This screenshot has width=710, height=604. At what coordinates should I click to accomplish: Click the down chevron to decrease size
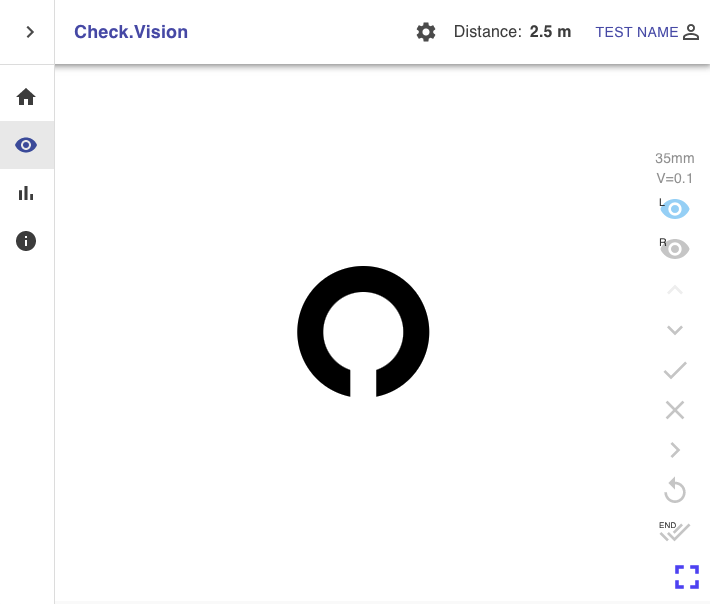(x=675, y=330)
